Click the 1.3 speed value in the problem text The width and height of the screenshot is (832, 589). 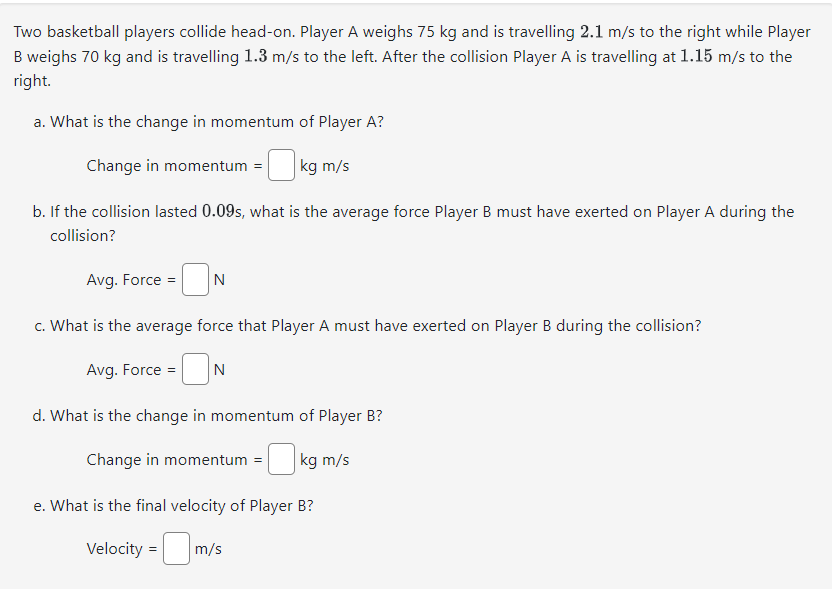tap(255, 56)
